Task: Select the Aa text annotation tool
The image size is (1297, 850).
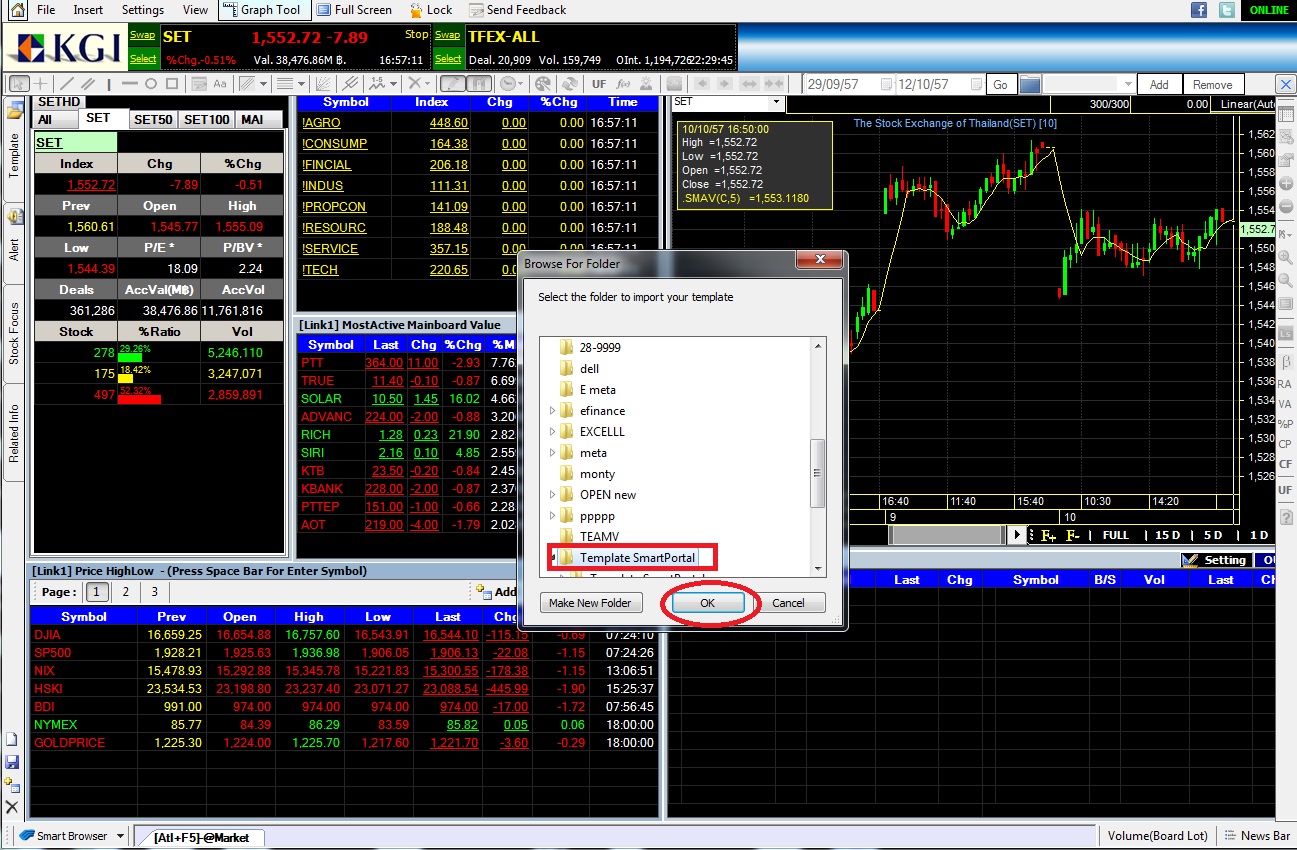Action: coord(220,84)
